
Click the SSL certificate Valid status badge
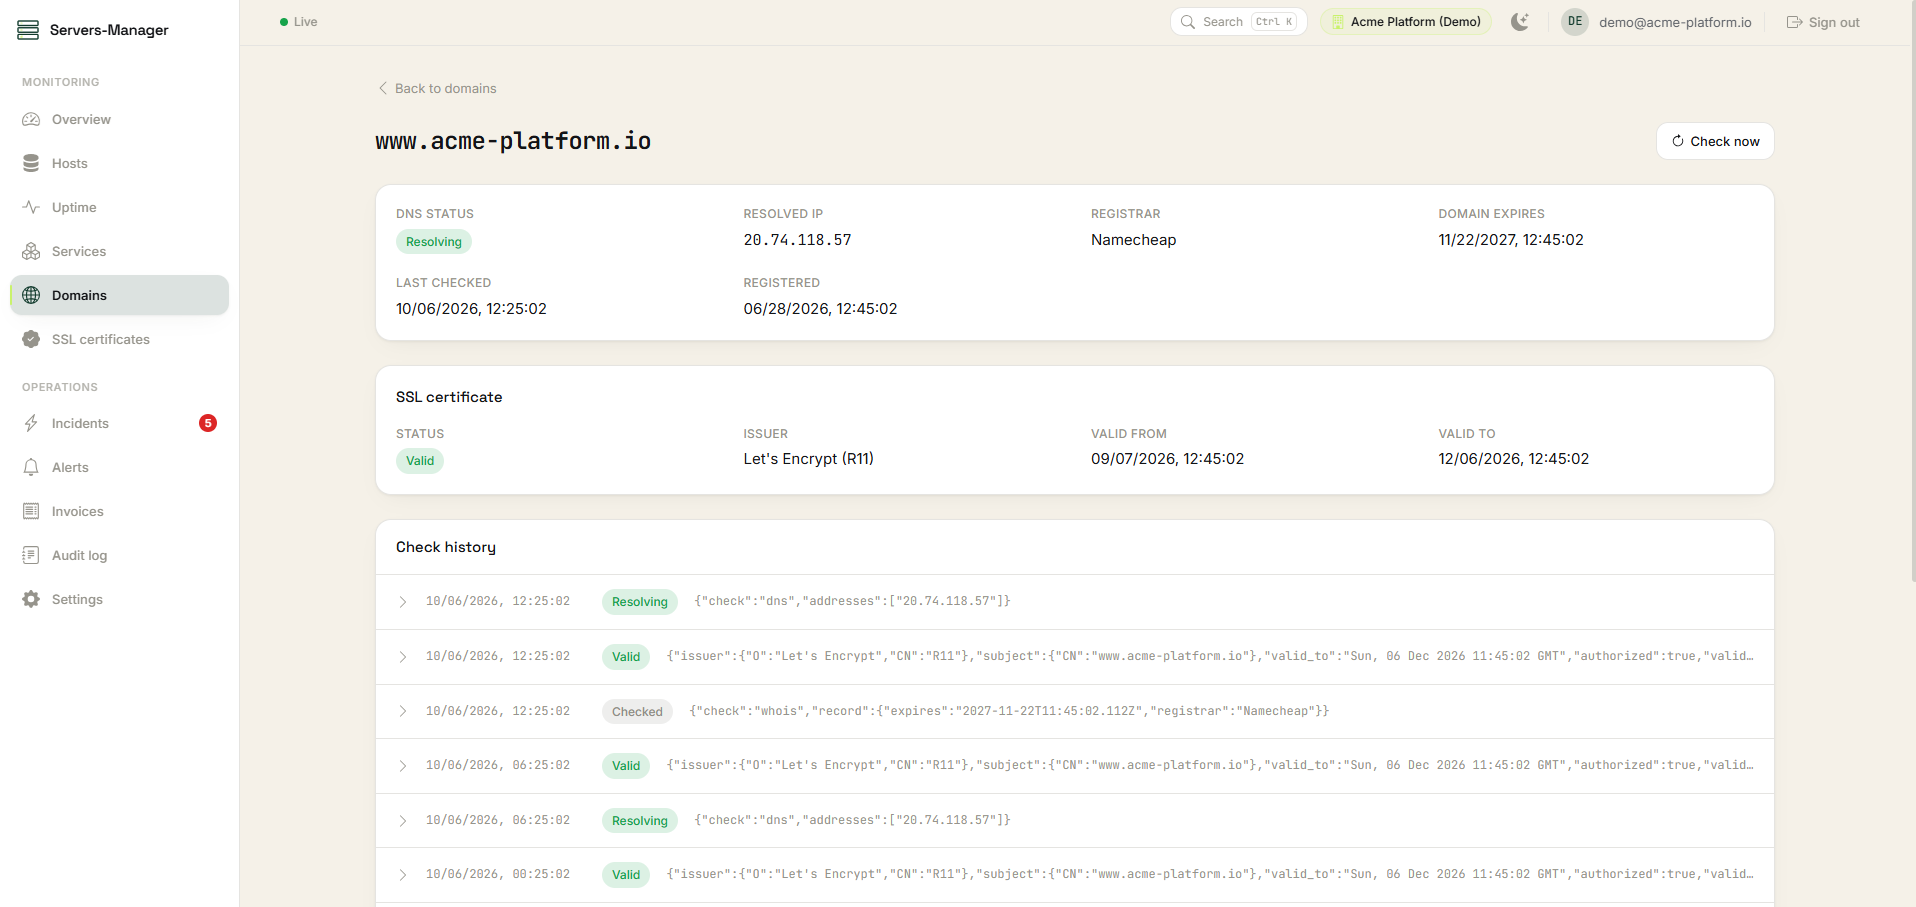[x=420, y=461]
